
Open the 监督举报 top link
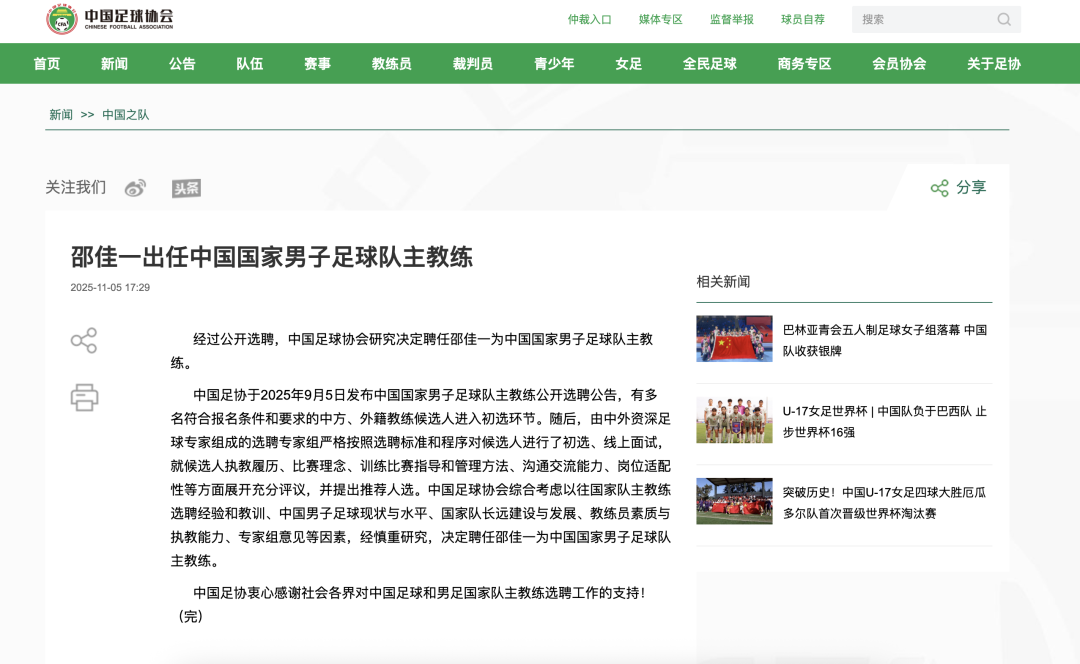tap(731, 19)
